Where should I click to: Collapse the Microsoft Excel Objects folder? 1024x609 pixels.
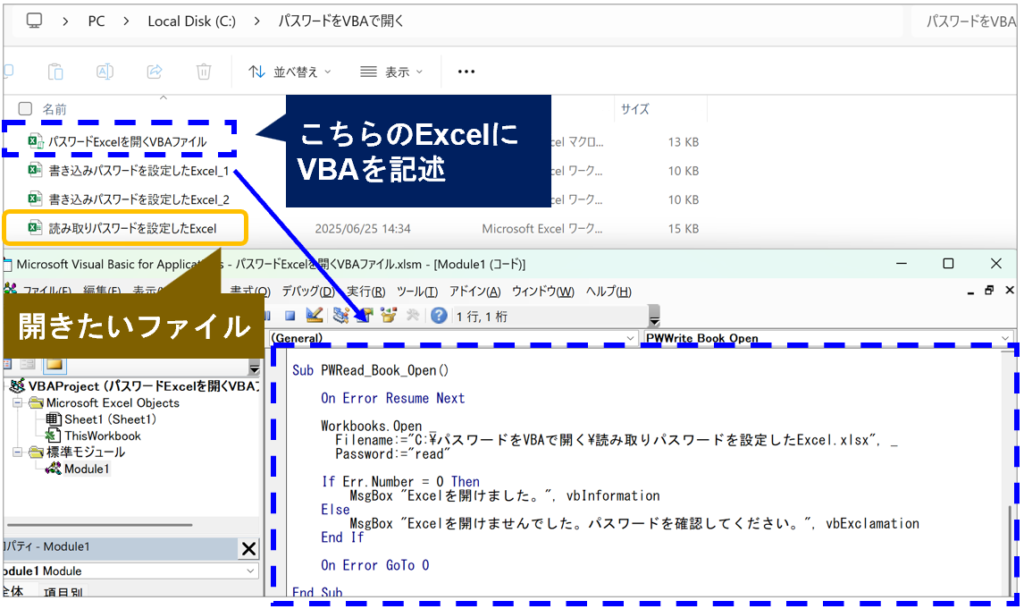(18, 403)
